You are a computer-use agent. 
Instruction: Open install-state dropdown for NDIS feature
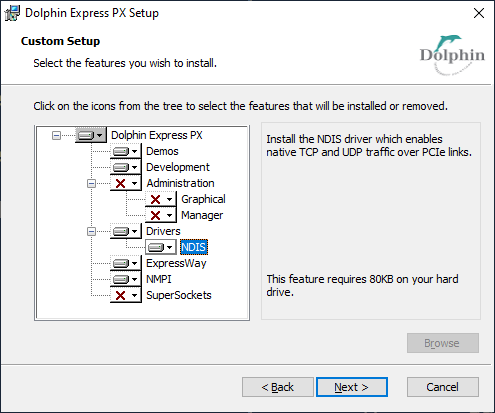pyautogui.click(x=161, y=247)
